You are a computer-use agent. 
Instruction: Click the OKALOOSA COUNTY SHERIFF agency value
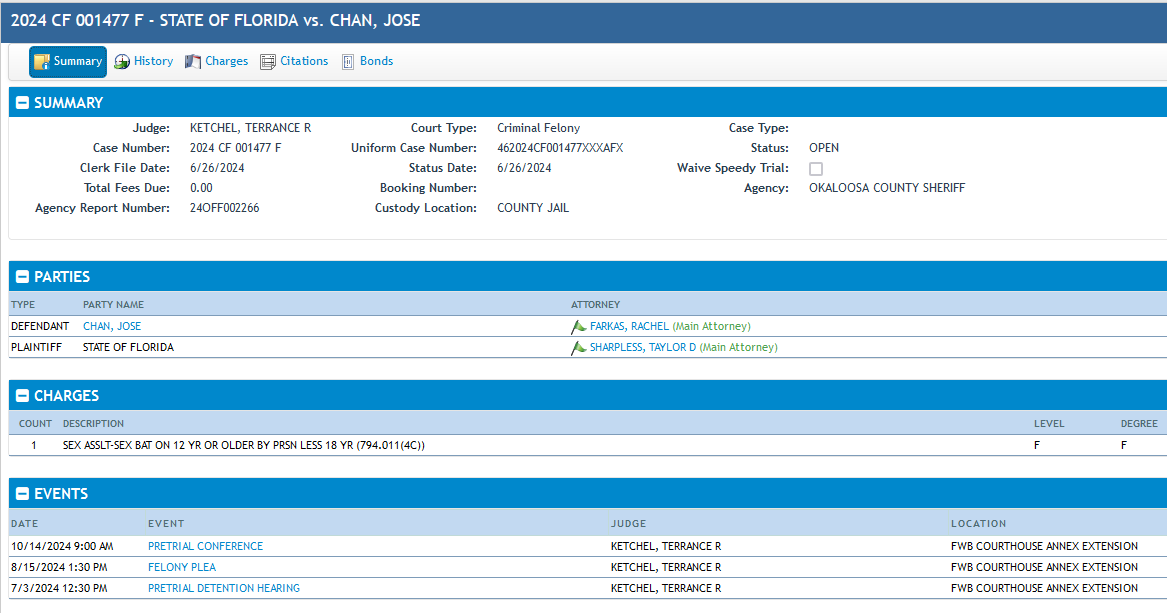[x=887, y=188]
